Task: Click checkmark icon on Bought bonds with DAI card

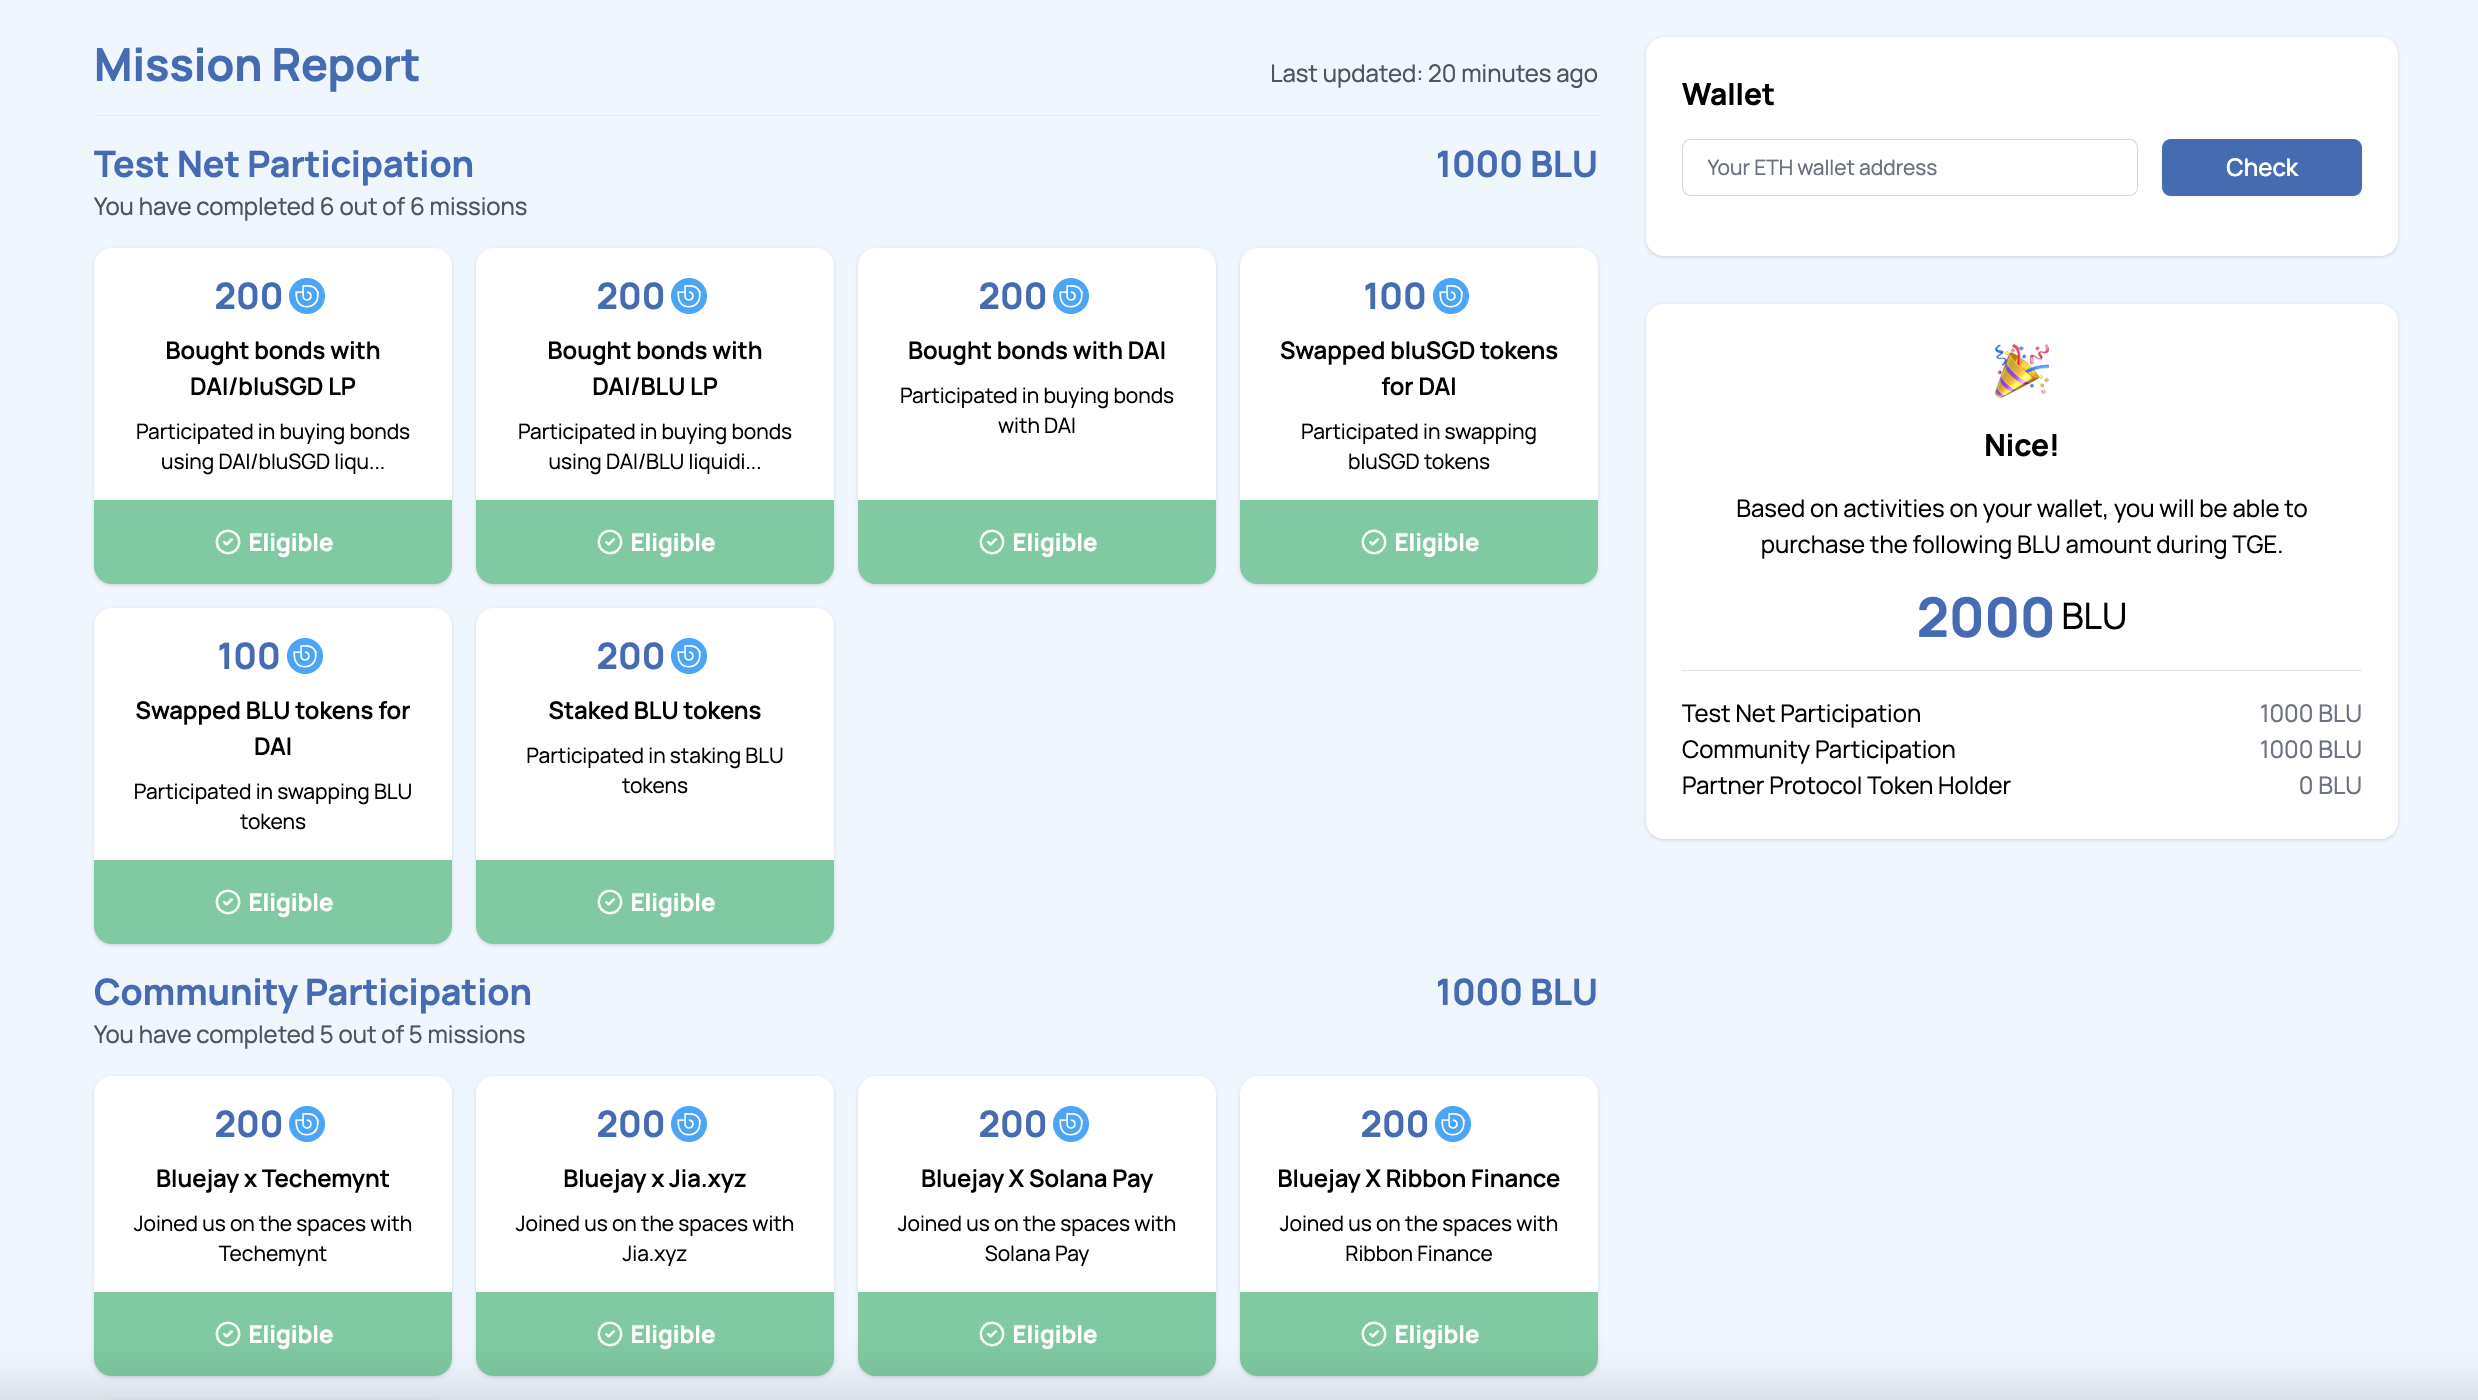Action: pos(991,542)
